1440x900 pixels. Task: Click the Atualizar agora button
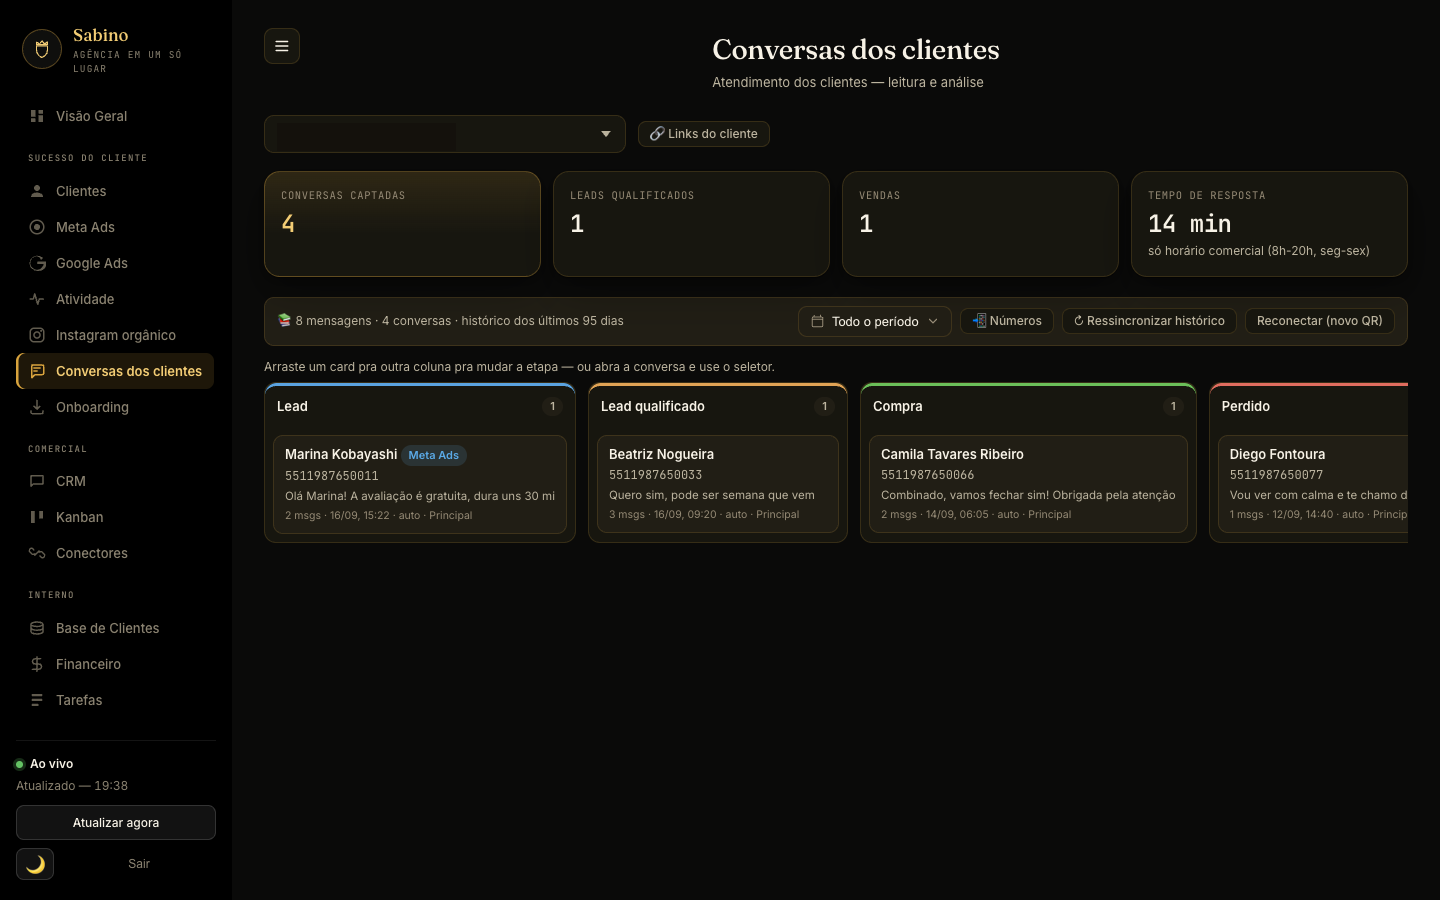tap(116, 823)
